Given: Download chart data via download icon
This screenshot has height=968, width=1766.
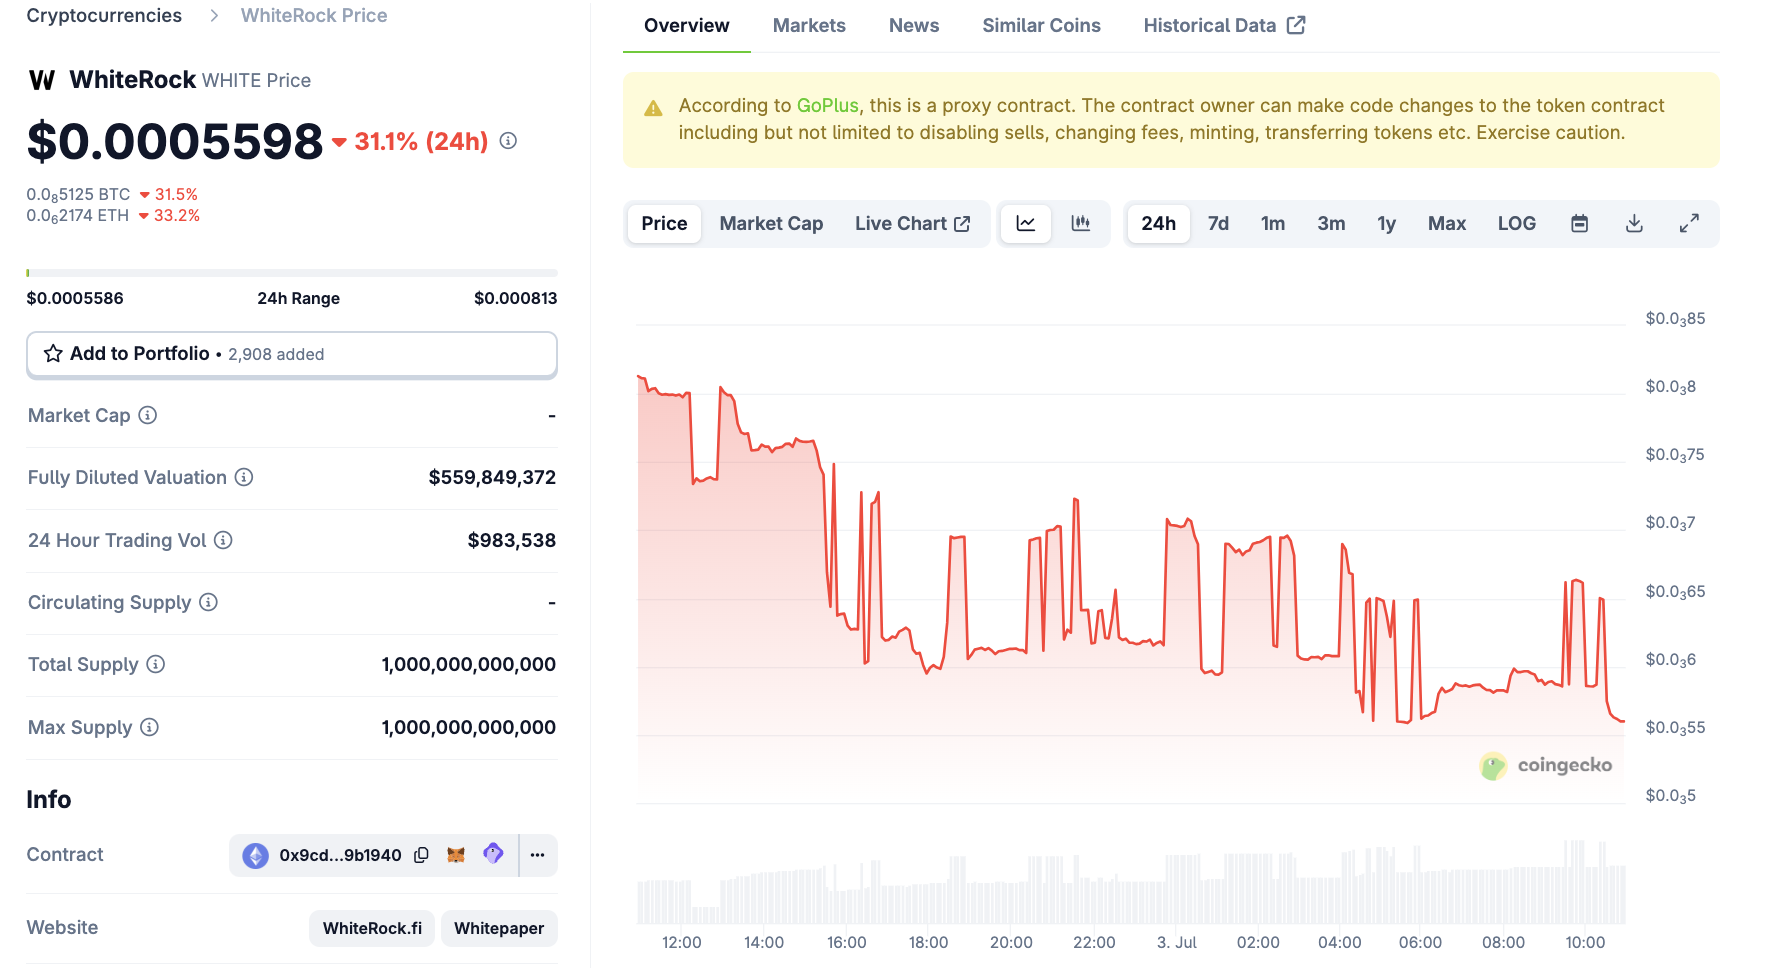Looking at the screenshot, I should pos(1634,224).
